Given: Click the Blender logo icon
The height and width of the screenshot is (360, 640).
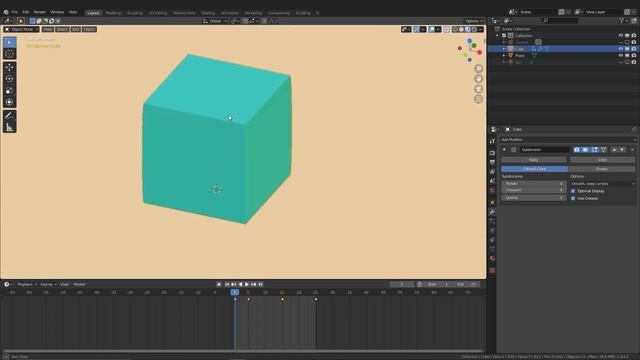Looking at the screenshot, I should (5, 12).
